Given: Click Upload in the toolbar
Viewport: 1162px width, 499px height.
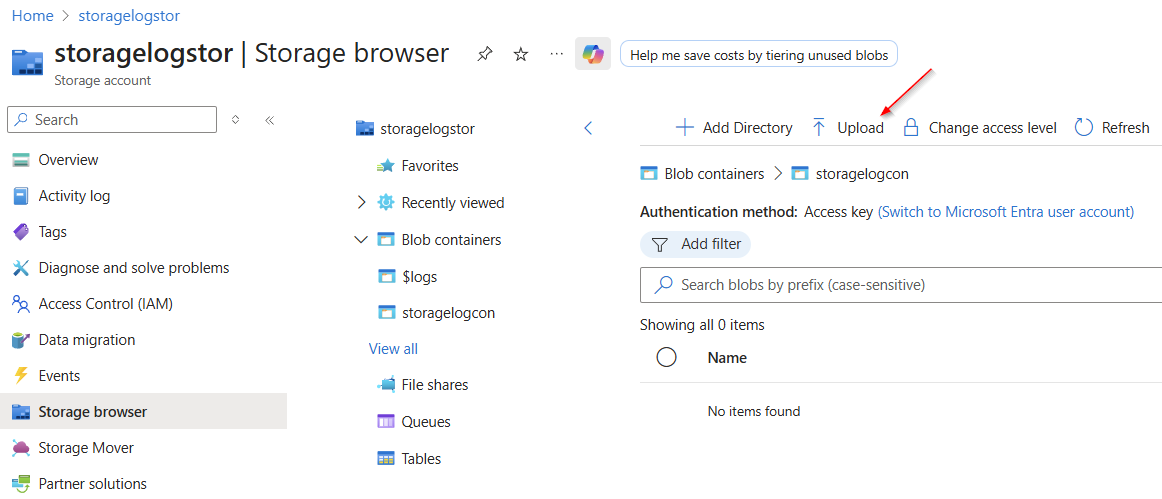Looking at the screenshot, I should [847, 128].
